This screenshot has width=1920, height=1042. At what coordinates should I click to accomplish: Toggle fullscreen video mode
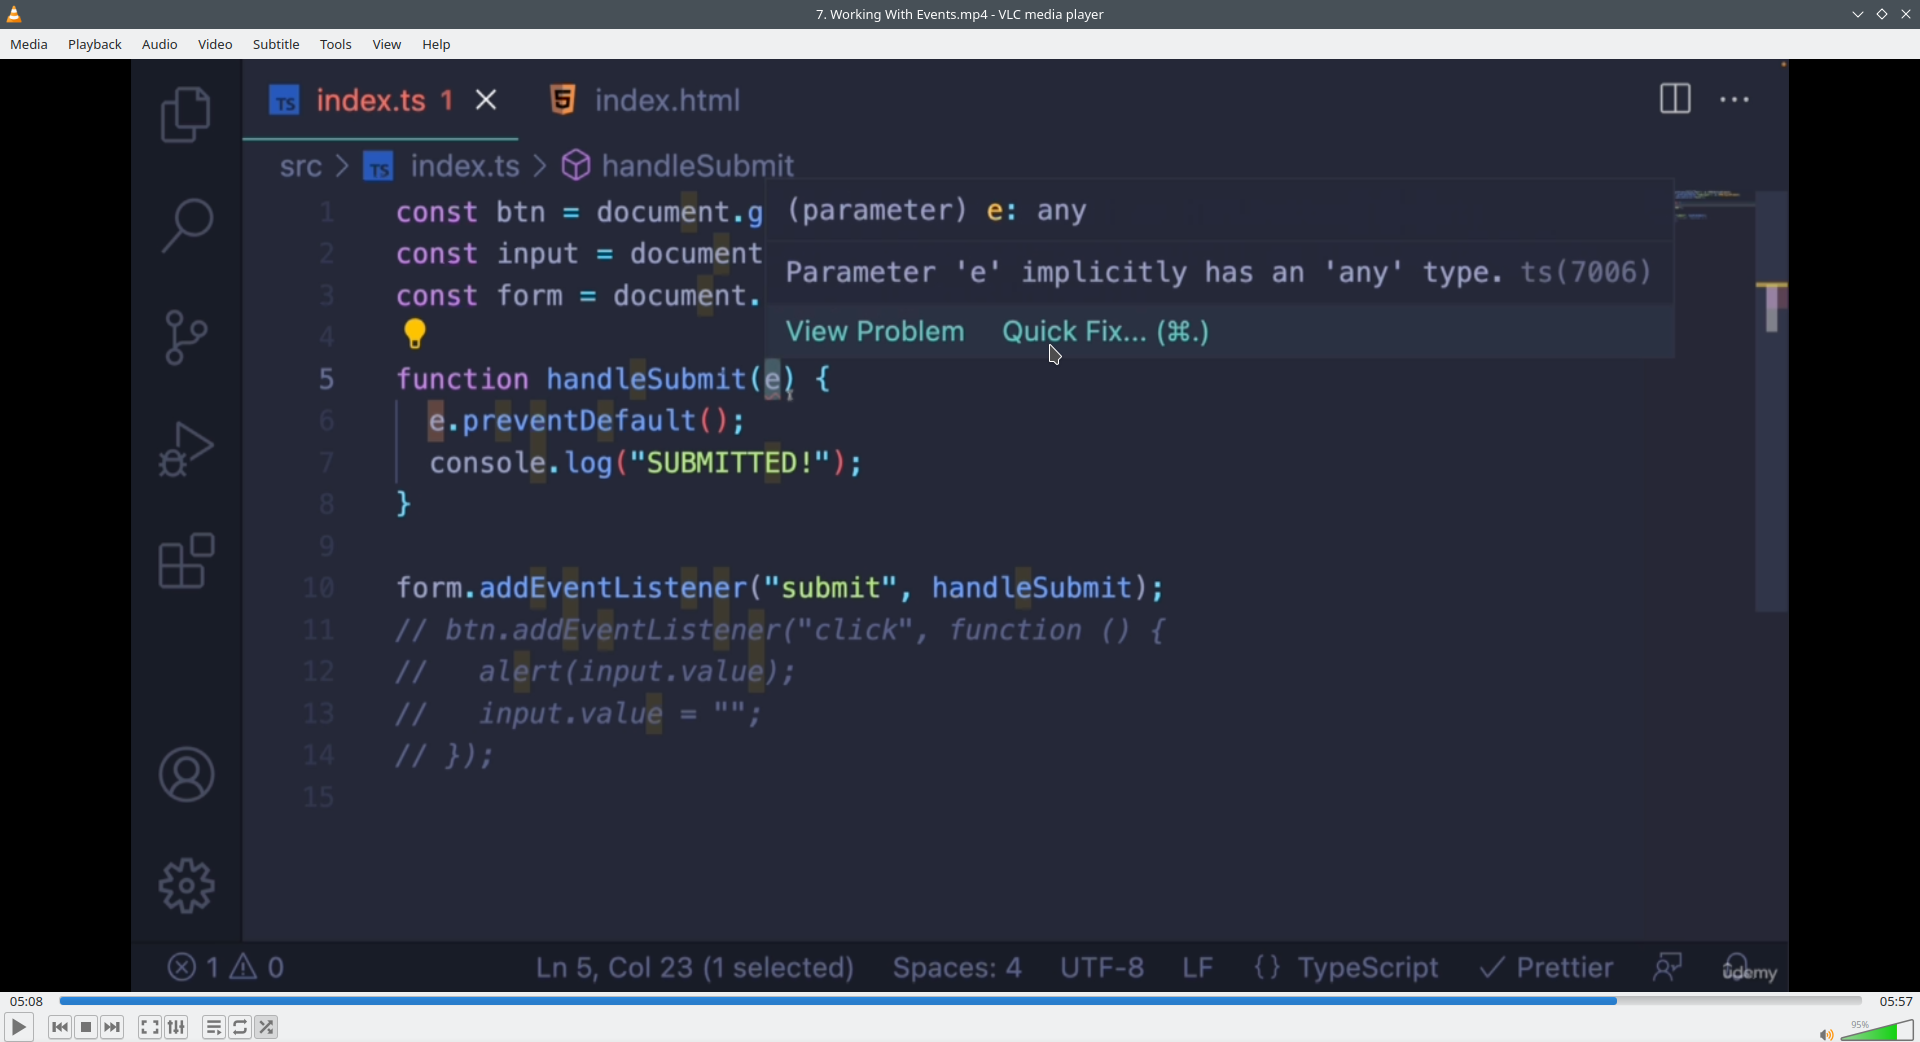click(x=150, y=1028)
